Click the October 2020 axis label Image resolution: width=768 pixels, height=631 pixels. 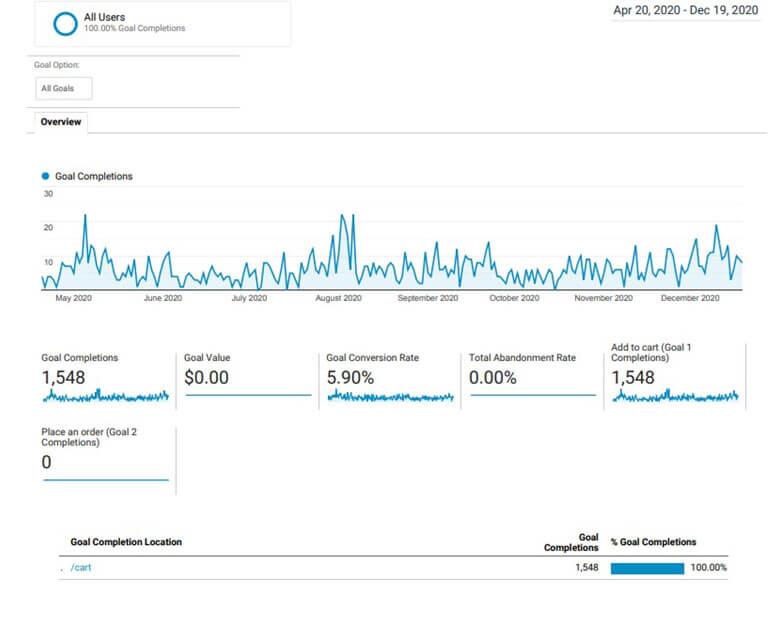[514, 298]
